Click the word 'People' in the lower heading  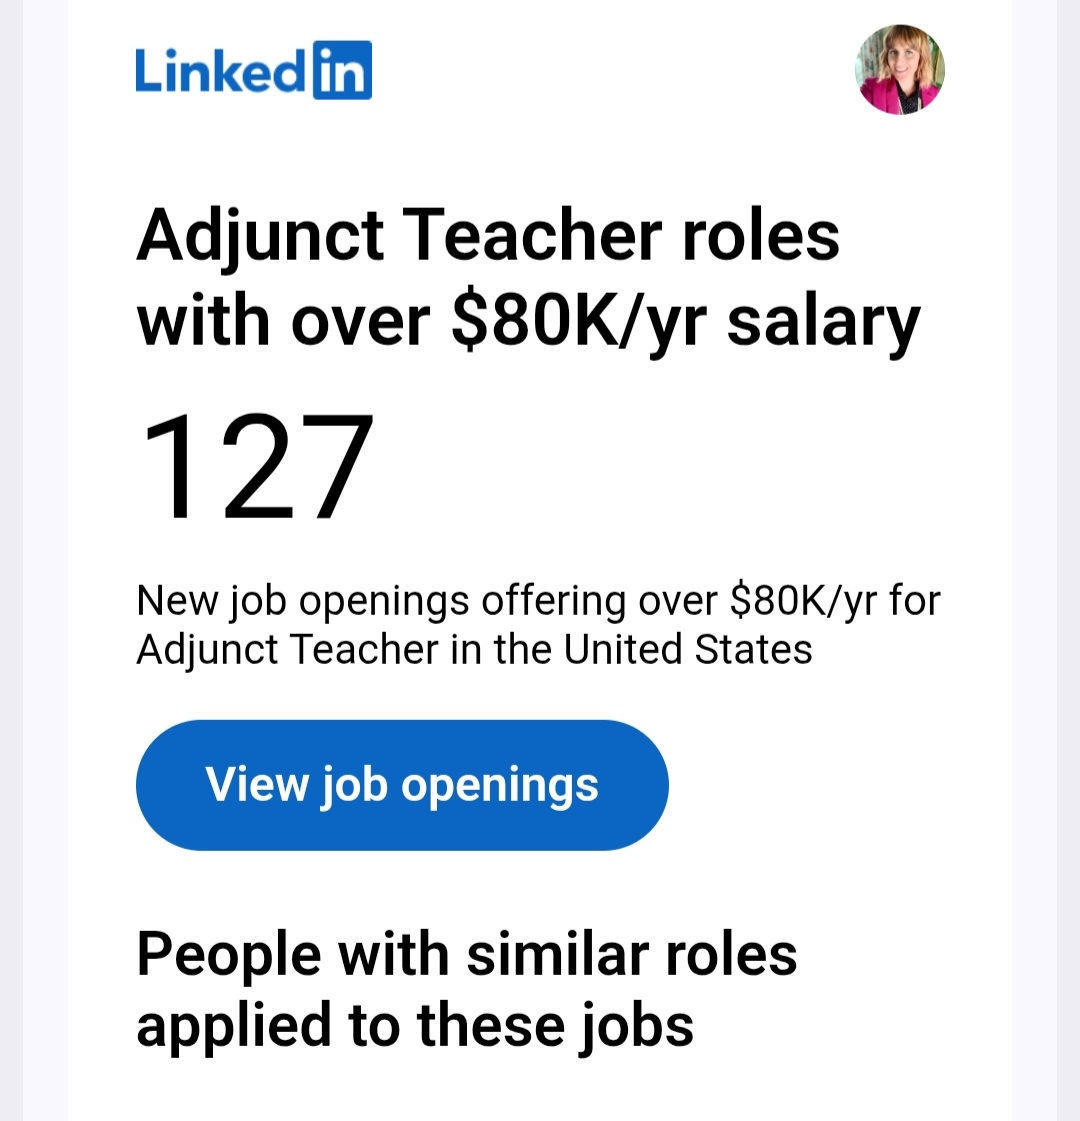(x=229, y=954)
